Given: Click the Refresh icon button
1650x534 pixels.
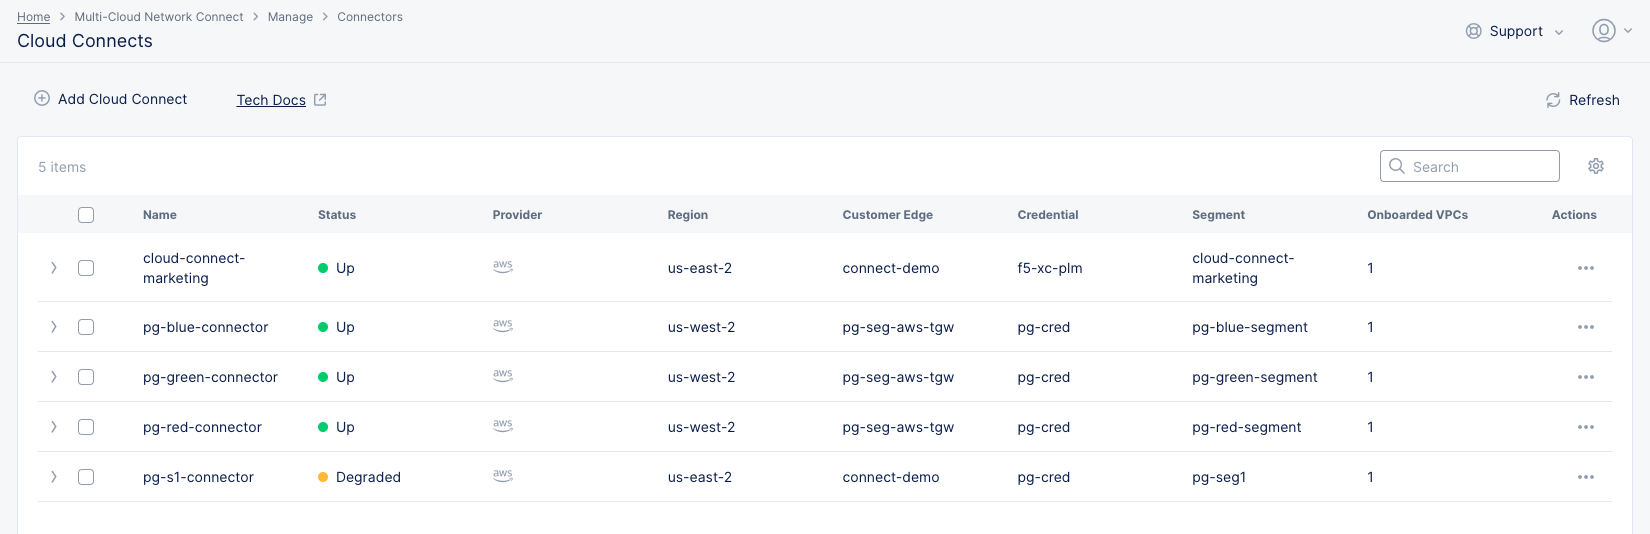Looking at the screenshot, I should pos(1553,100).
